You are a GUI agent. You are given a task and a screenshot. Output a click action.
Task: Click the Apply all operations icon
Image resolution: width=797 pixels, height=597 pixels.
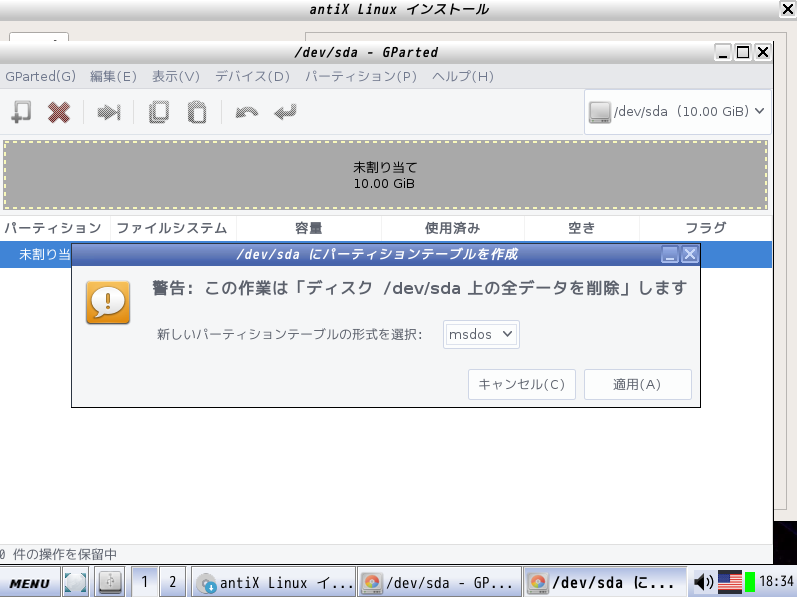(285, 112)
